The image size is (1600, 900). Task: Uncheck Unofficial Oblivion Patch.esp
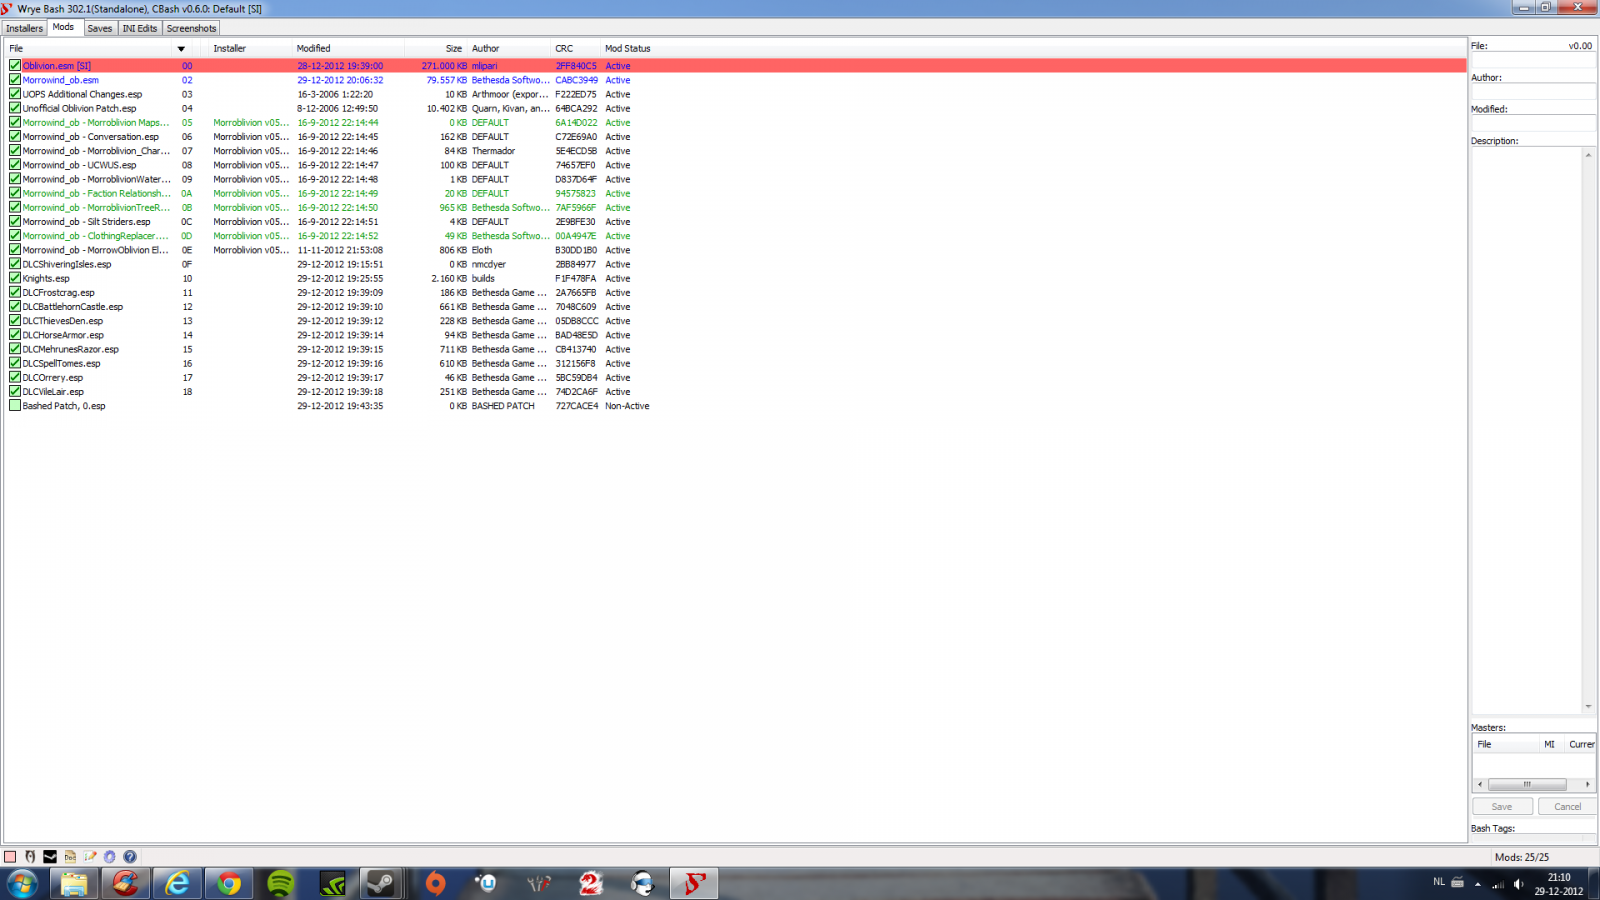click(x=15, y=108)
